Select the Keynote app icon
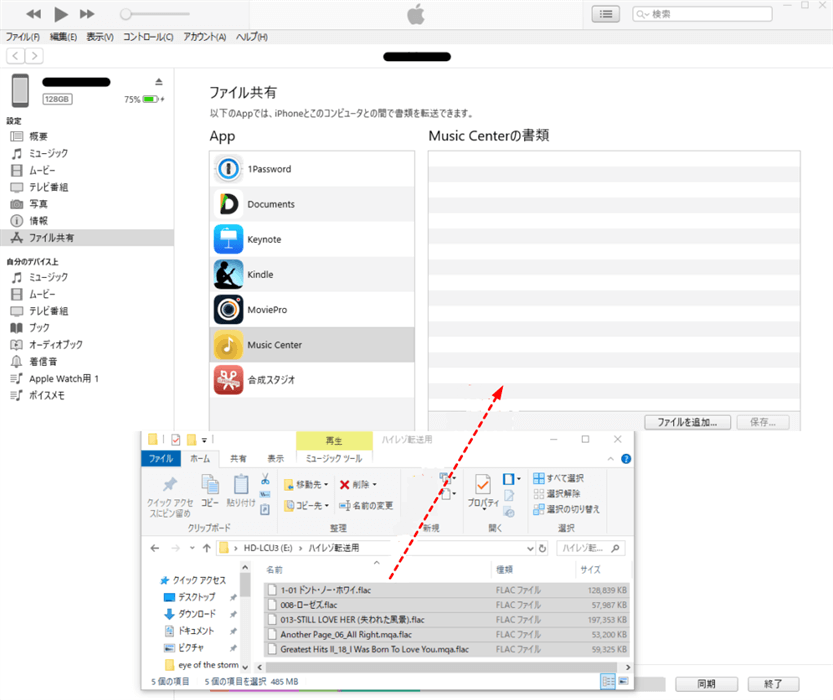 pyautogui.click(x=228, y=239)
